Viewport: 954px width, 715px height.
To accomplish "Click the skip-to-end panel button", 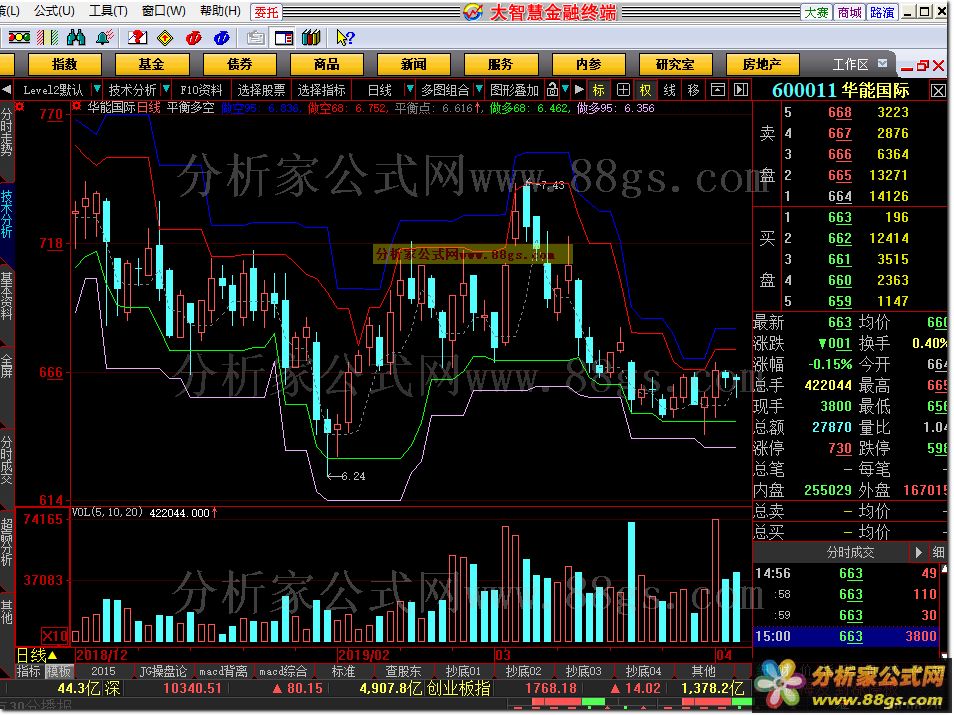I will coord(741,90).
